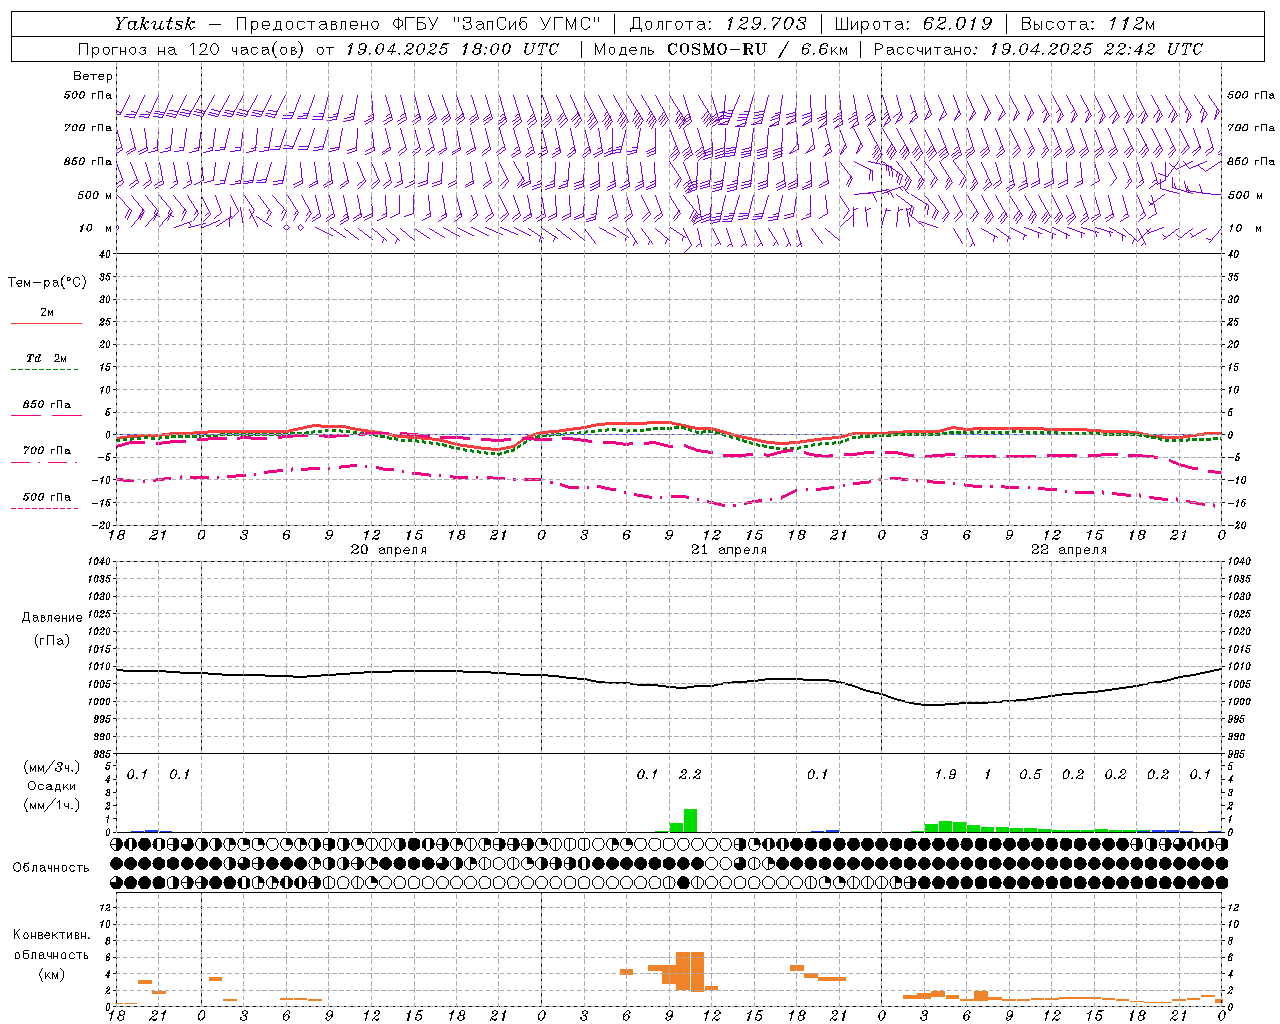Image resolution: width=1280 pixels, height=1024 pixels.
Task: Click the '20 апреля' date label
Action: 388,550
